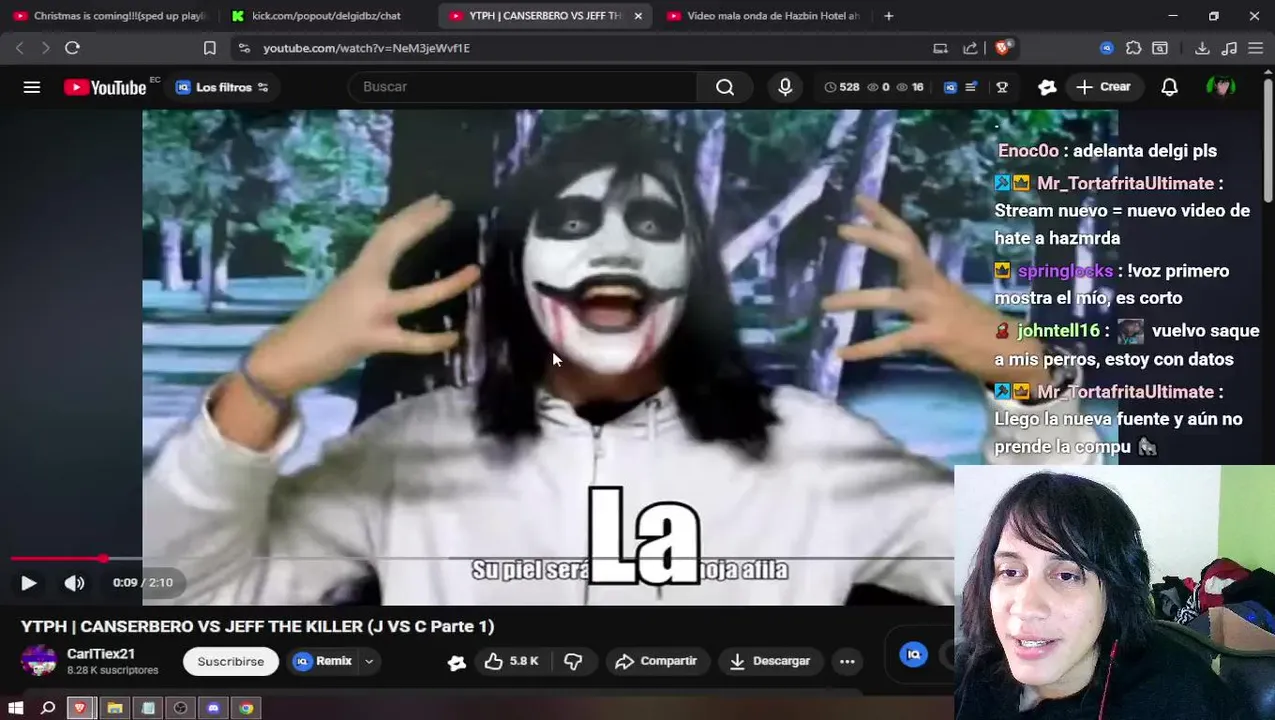
Task: Open Discord in the taskbar
Action: click(213, 708)
